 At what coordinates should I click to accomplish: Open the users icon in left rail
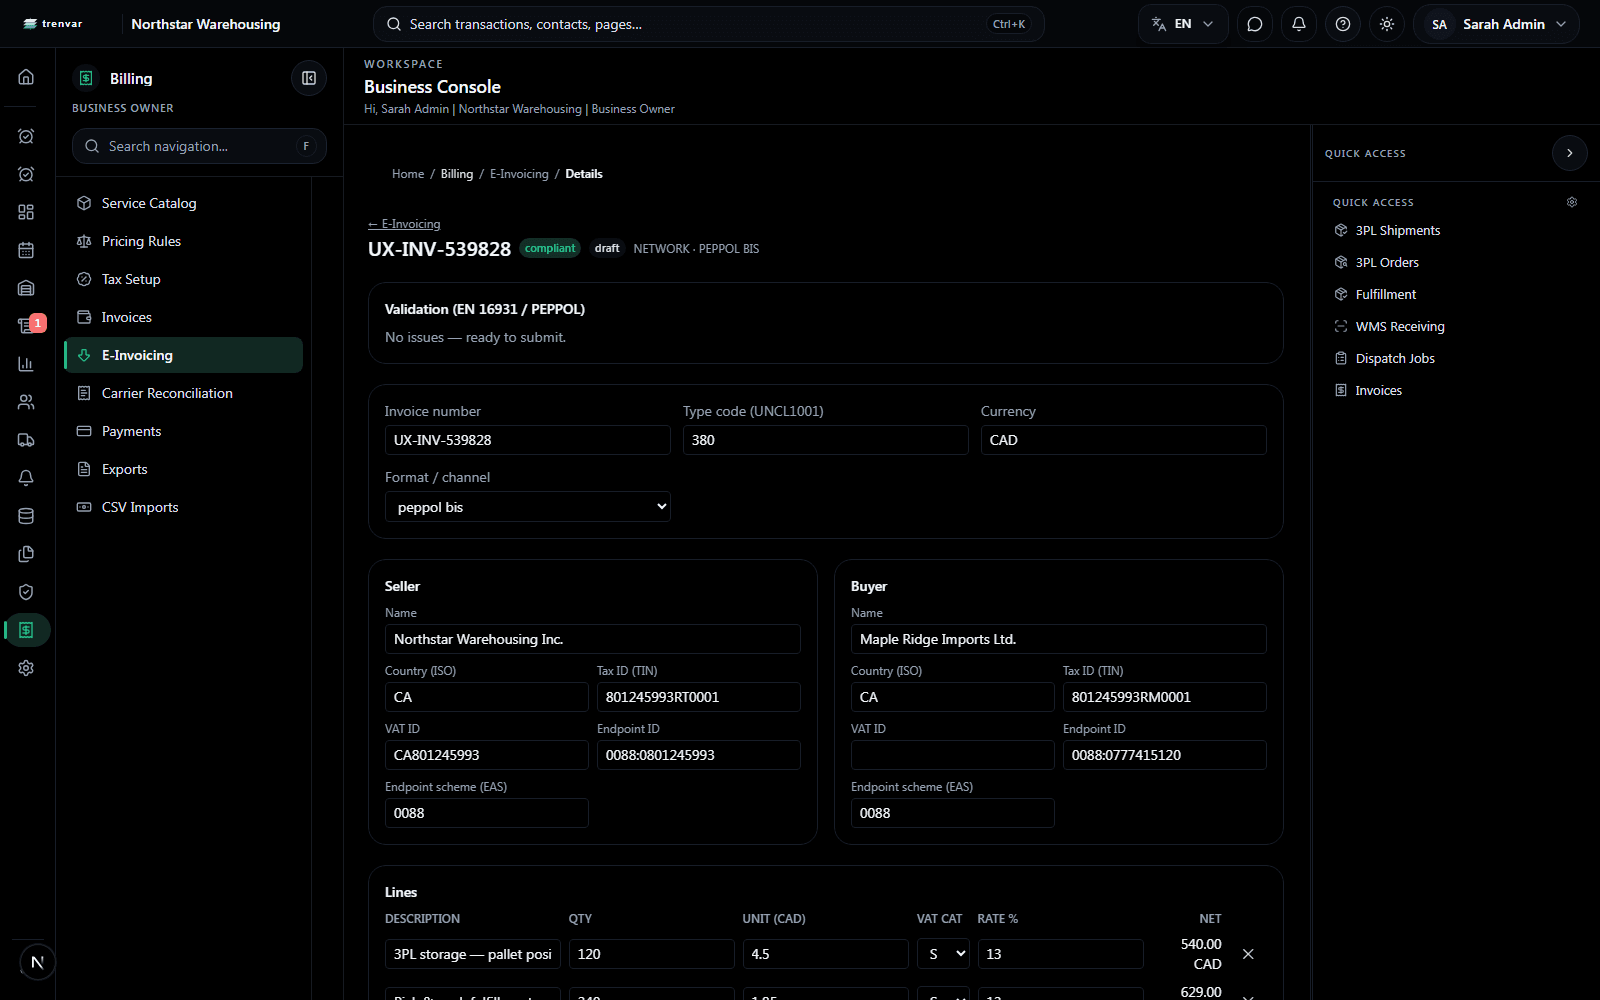tap(26, 402)
